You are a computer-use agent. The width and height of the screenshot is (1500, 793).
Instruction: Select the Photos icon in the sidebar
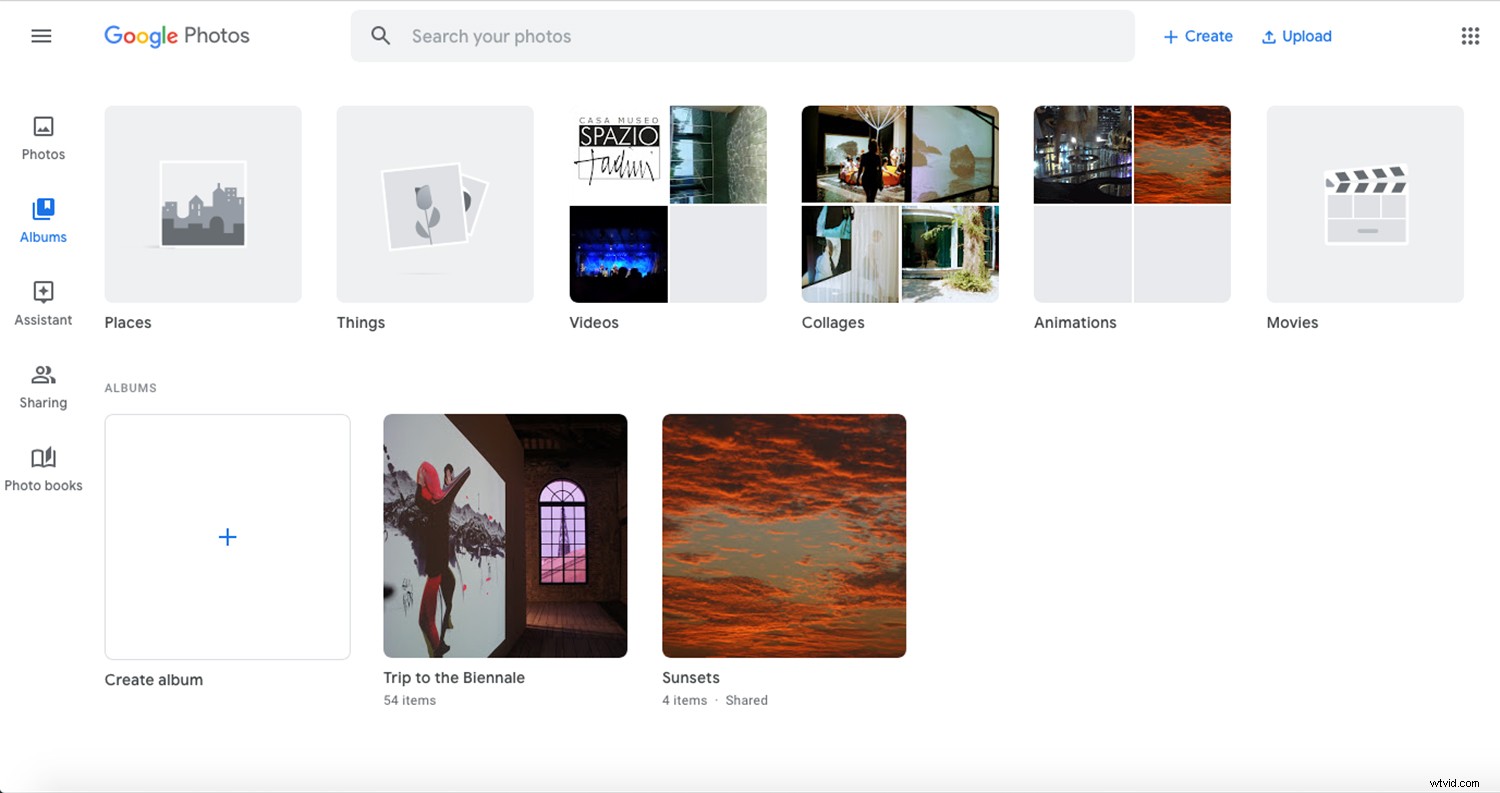[43, 128]
